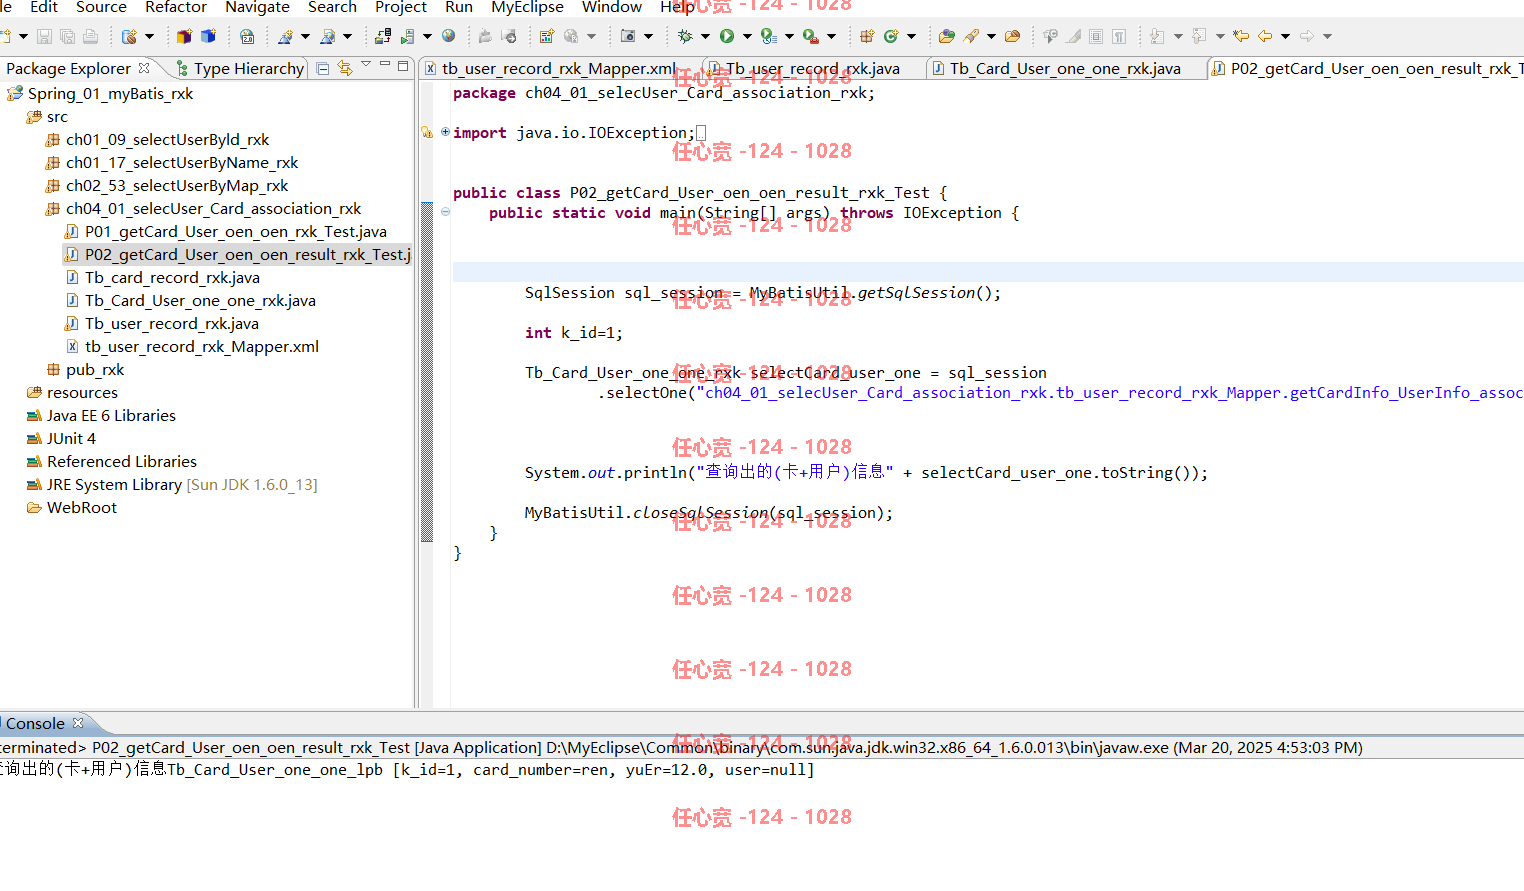1524x891 pixels.
Task: Click the Save All toolbar icon
Action: (x=67, y=37)
